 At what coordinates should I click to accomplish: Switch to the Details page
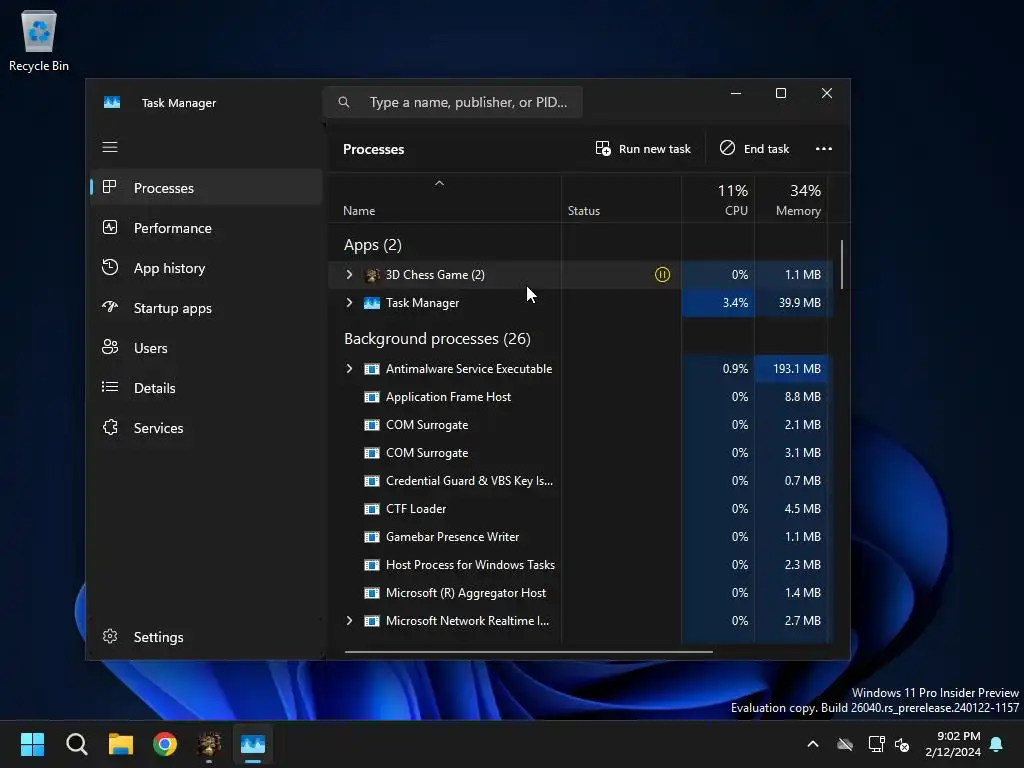[206, 387]
